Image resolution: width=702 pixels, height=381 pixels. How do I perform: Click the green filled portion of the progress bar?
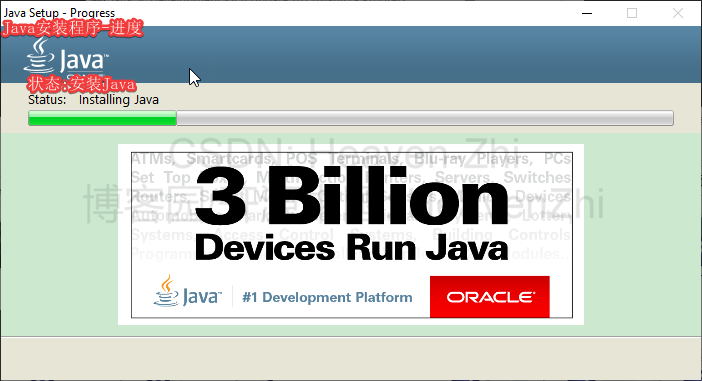click(103, 118)
